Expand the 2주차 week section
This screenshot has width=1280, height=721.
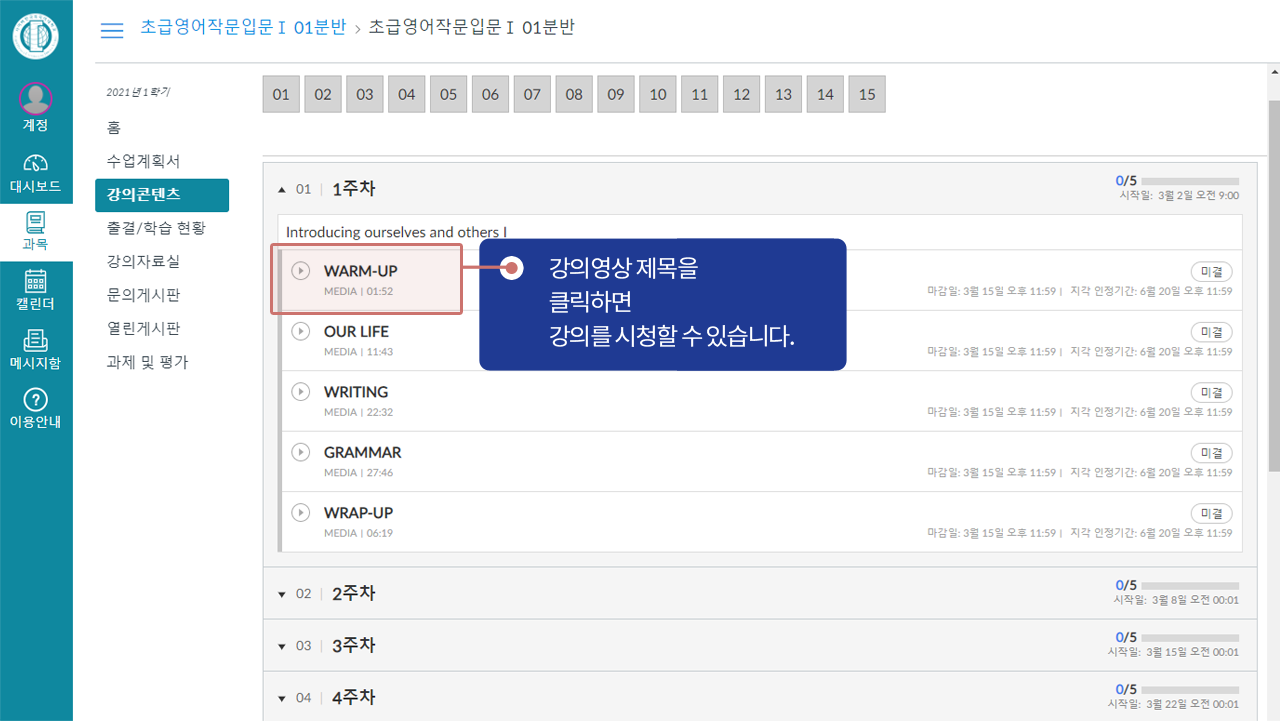click(x=282, y=593)
